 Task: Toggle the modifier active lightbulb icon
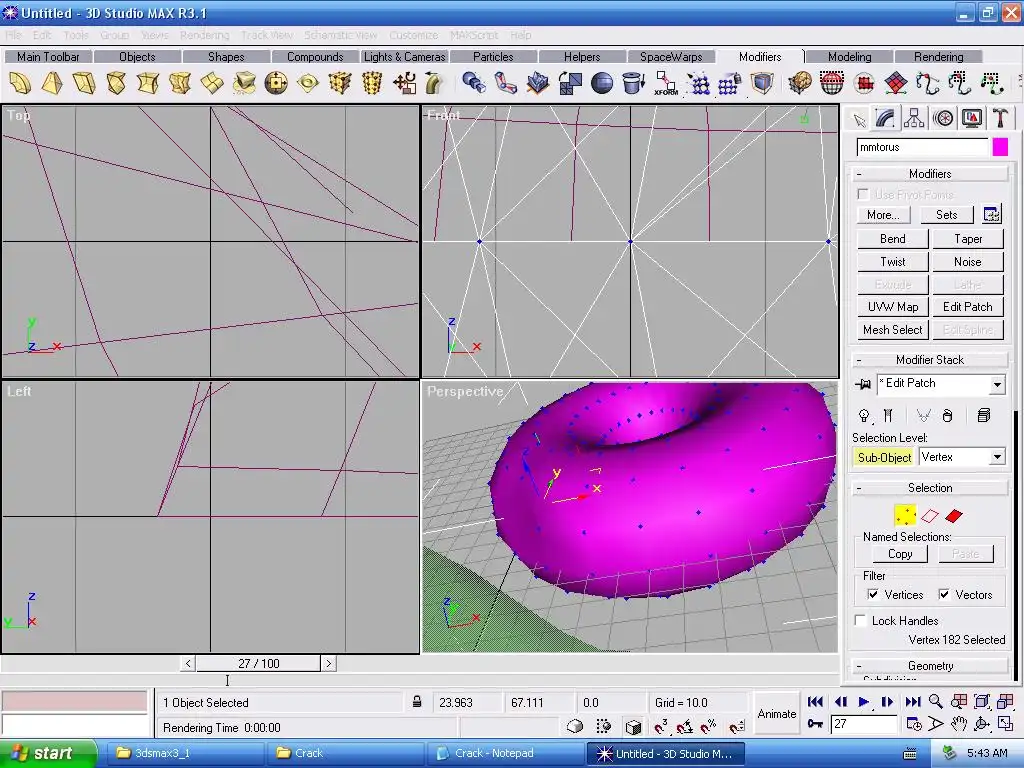coord(864,415)
